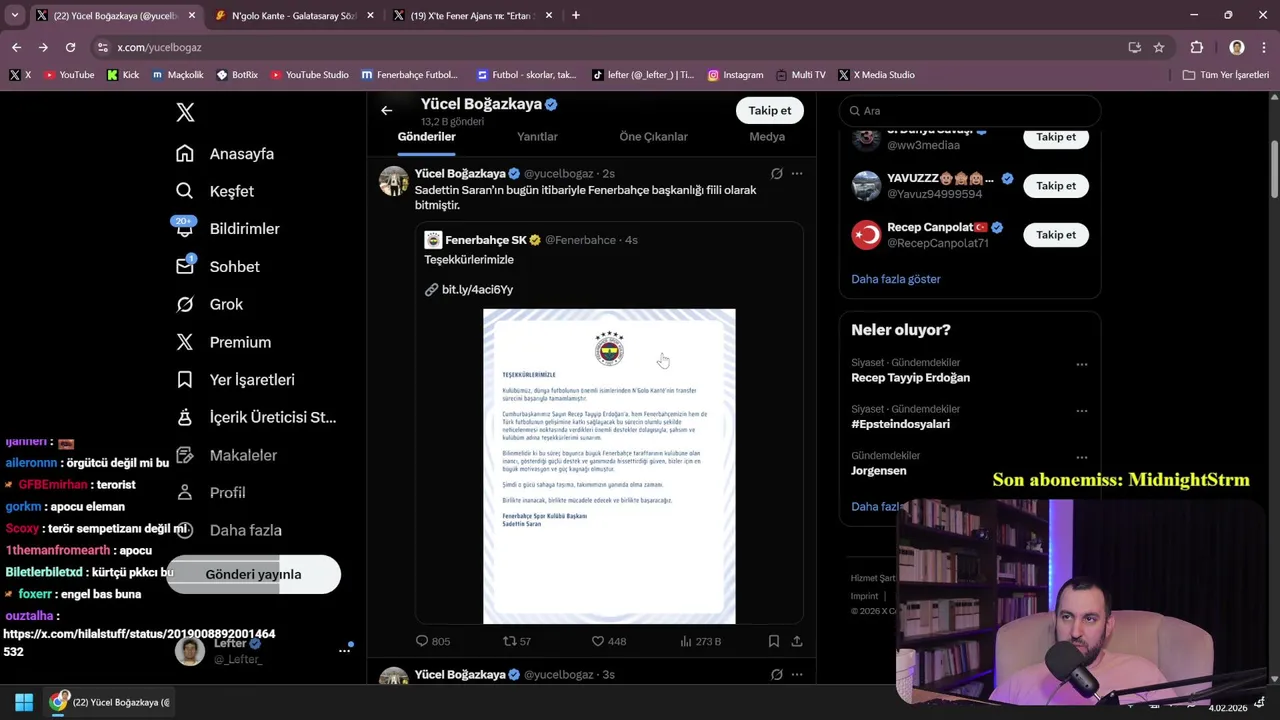This screenshot has height=720, width=1280.
Task: Open more options on second Yücel post
Action: coord(797,675)
